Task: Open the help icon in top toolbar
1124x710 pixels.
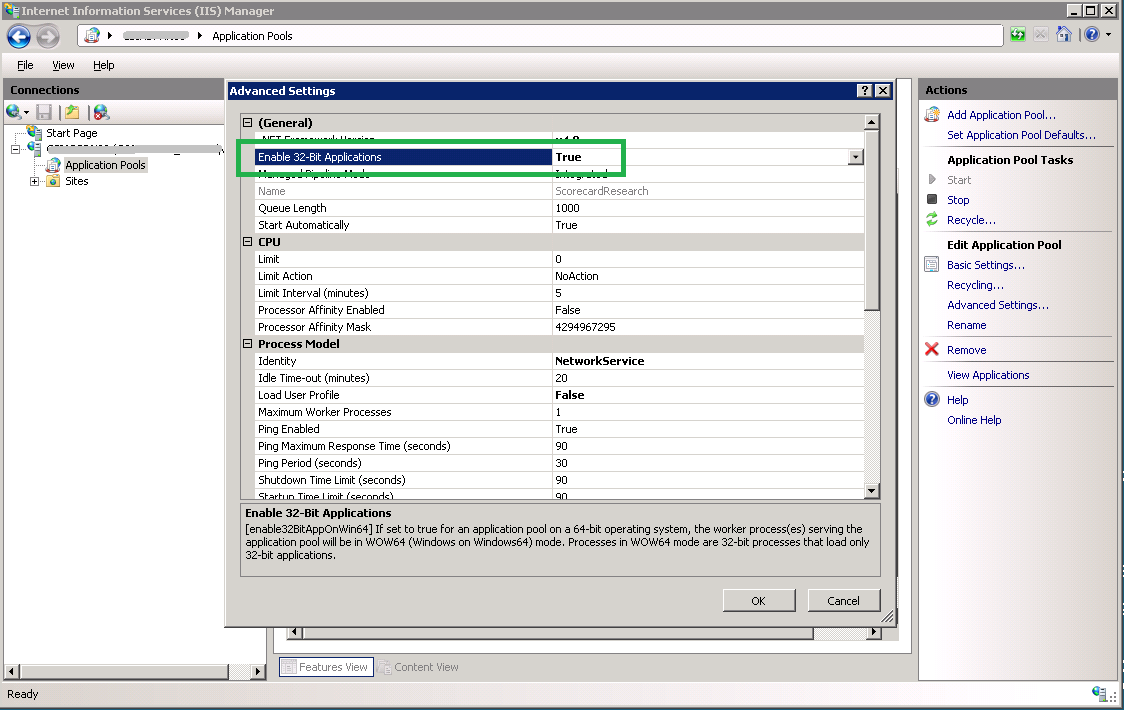Action: pos(1092,34)
